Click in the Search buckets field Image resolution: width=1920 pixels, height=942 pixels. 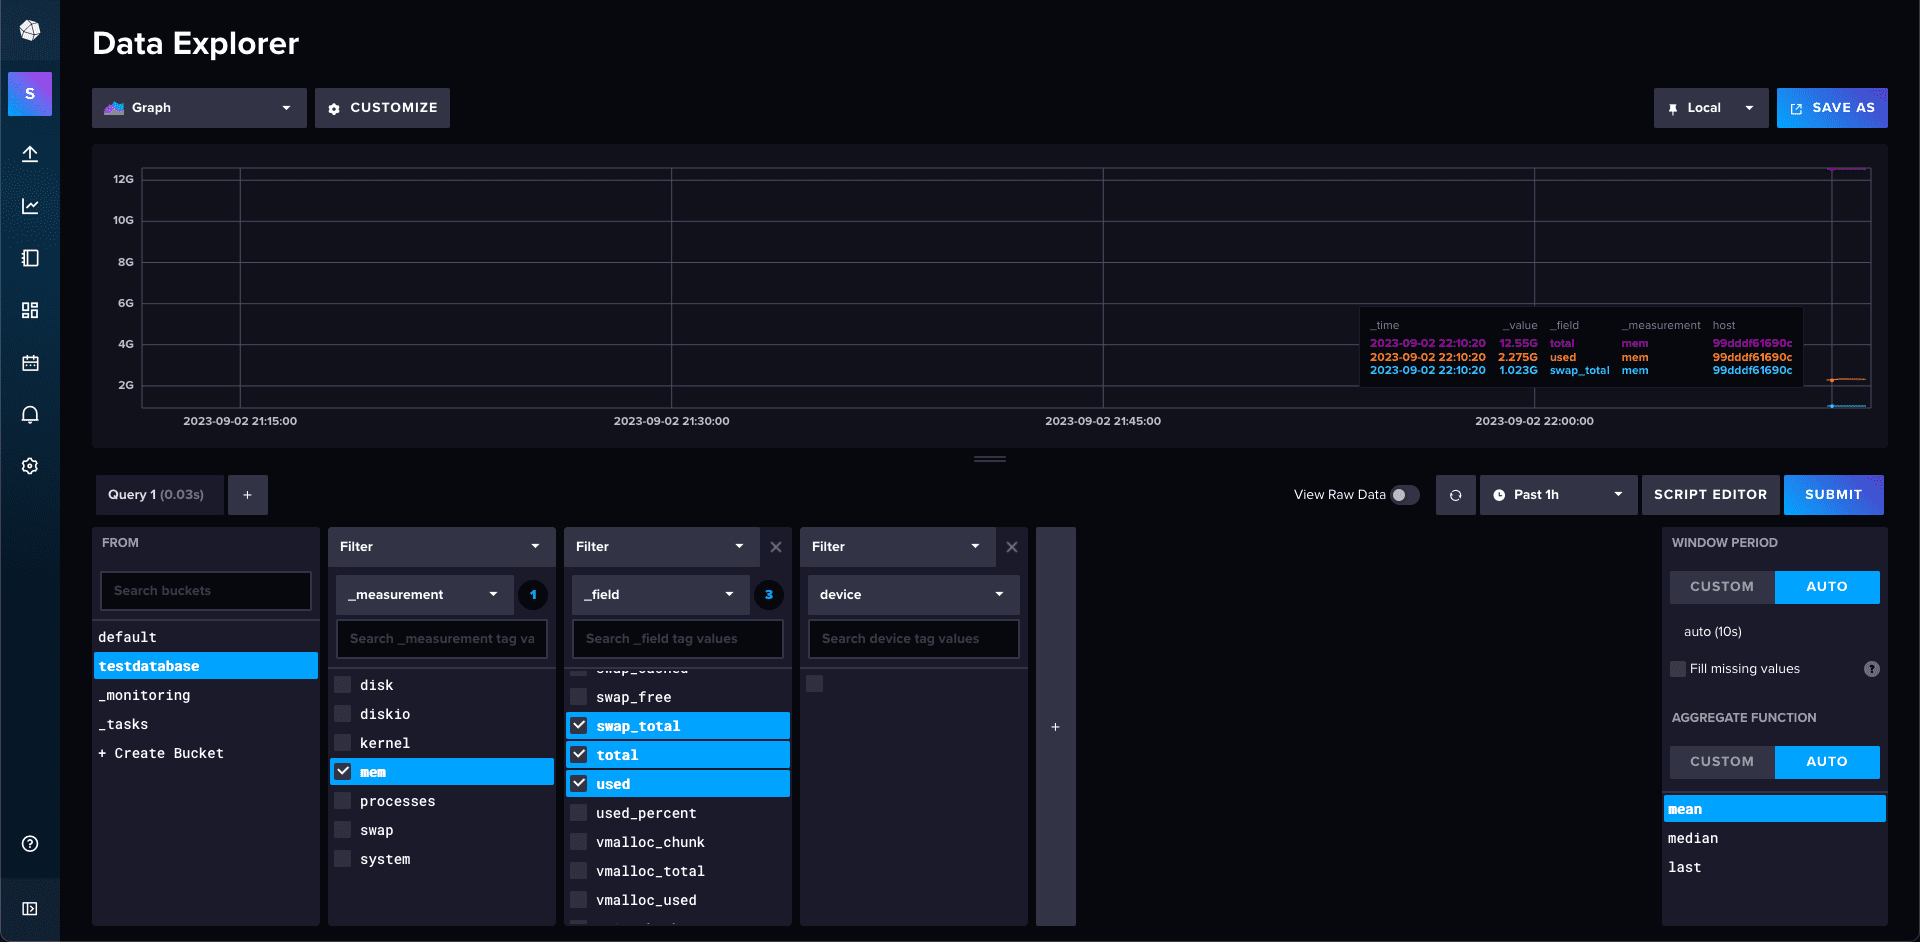pos(206,591)
